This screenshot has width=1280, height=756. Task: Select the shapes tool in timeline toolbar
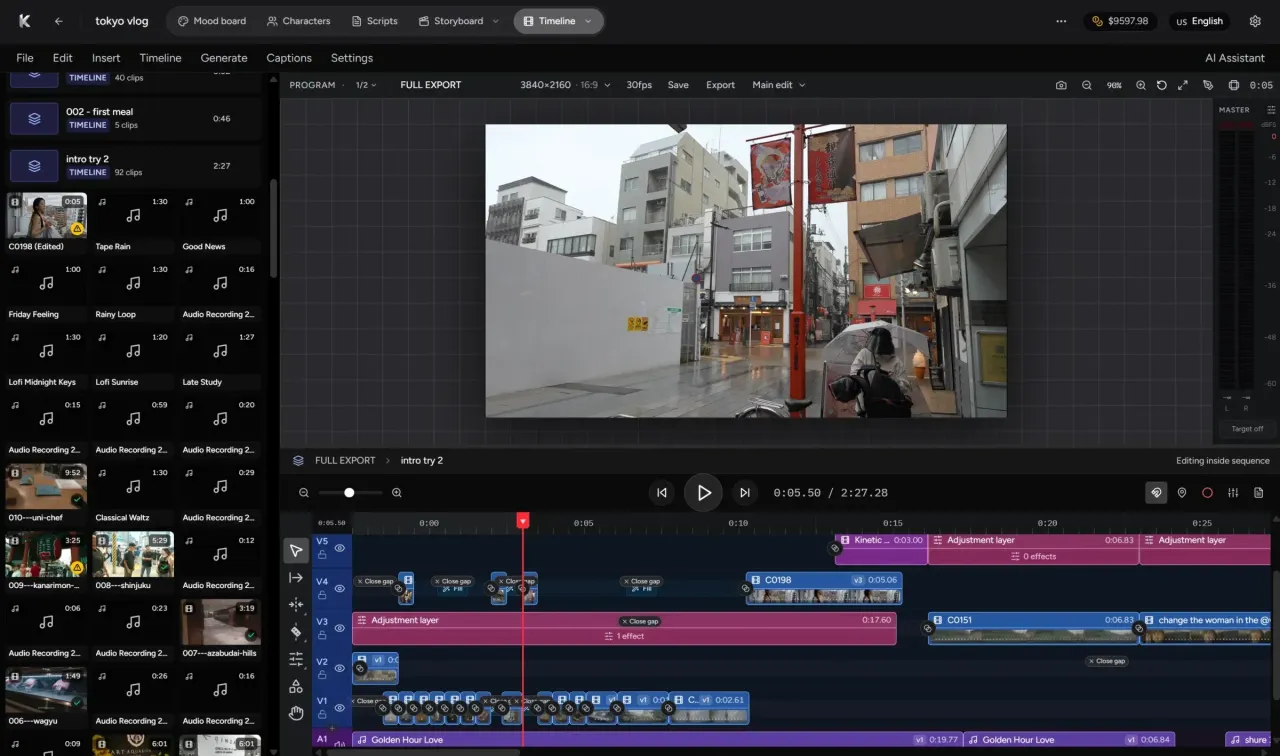tap(296, 686)
